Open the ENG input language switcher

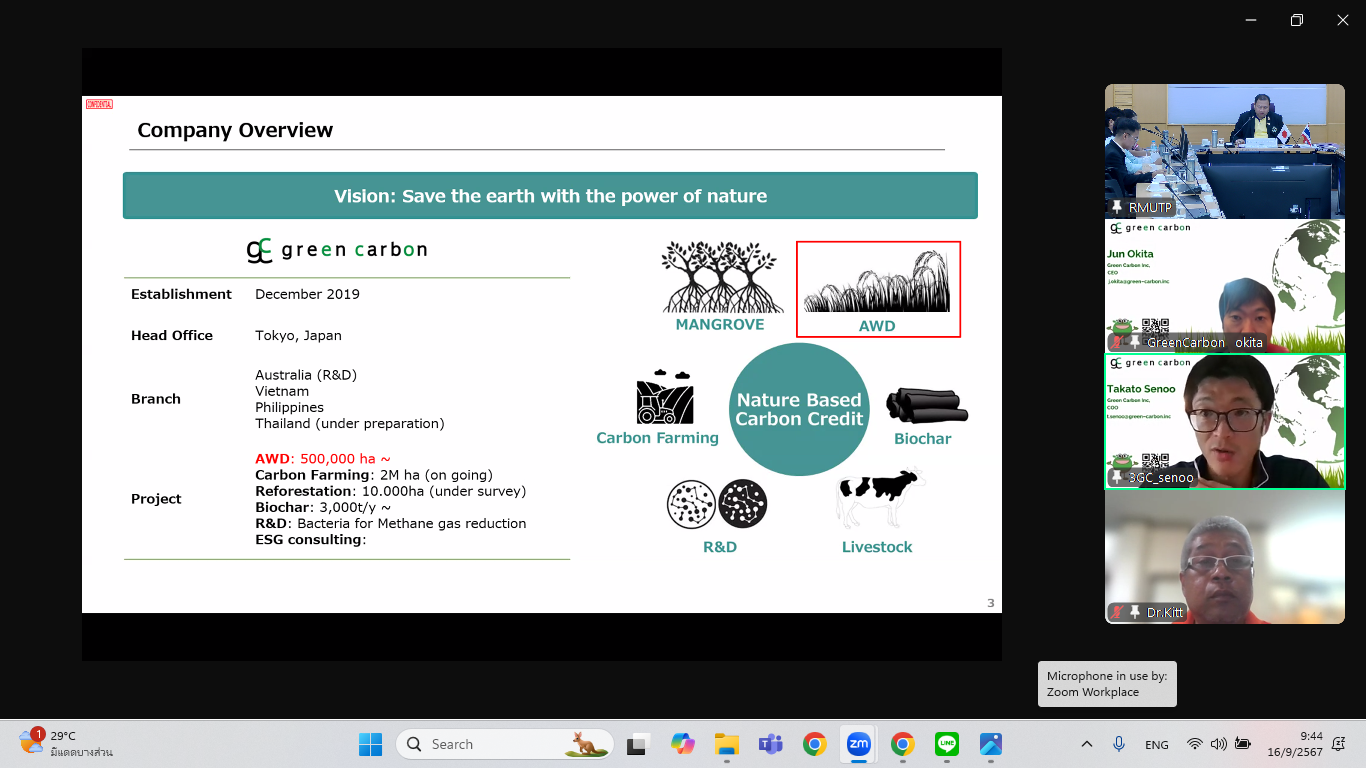1156,744
